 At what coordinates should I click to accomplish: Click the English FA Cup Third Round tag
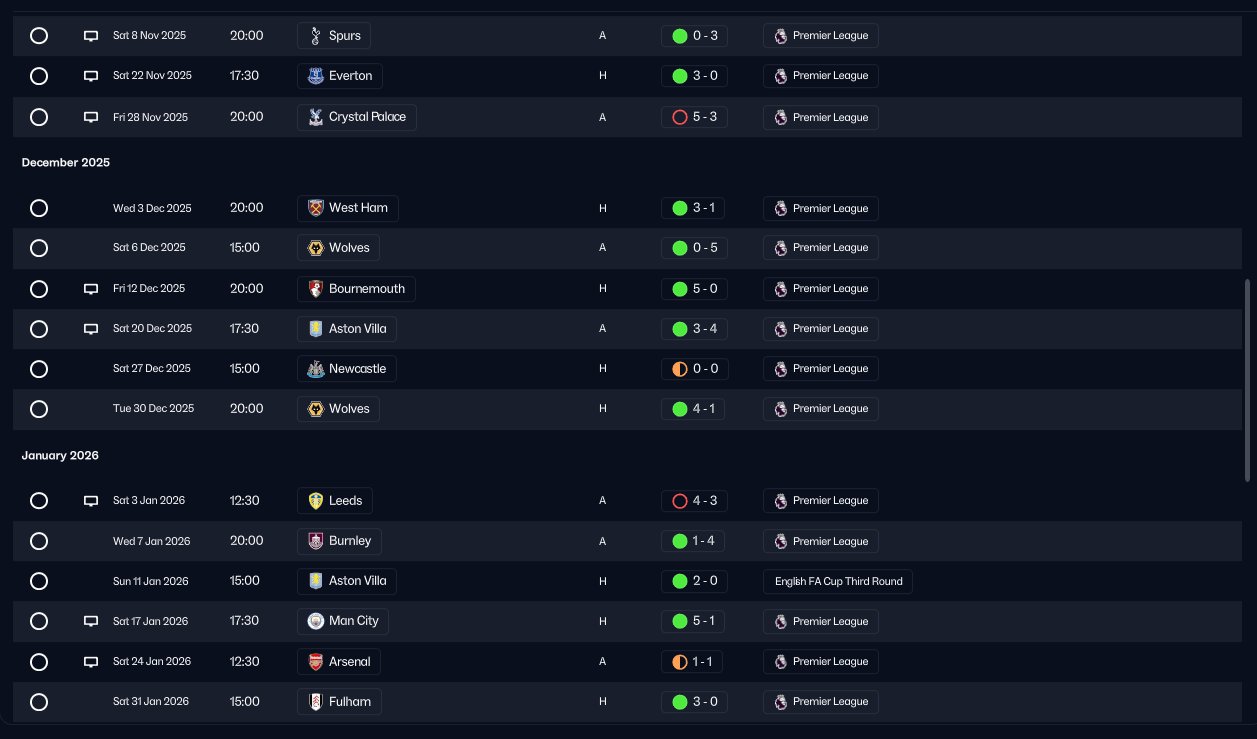(x=838, y=581)
